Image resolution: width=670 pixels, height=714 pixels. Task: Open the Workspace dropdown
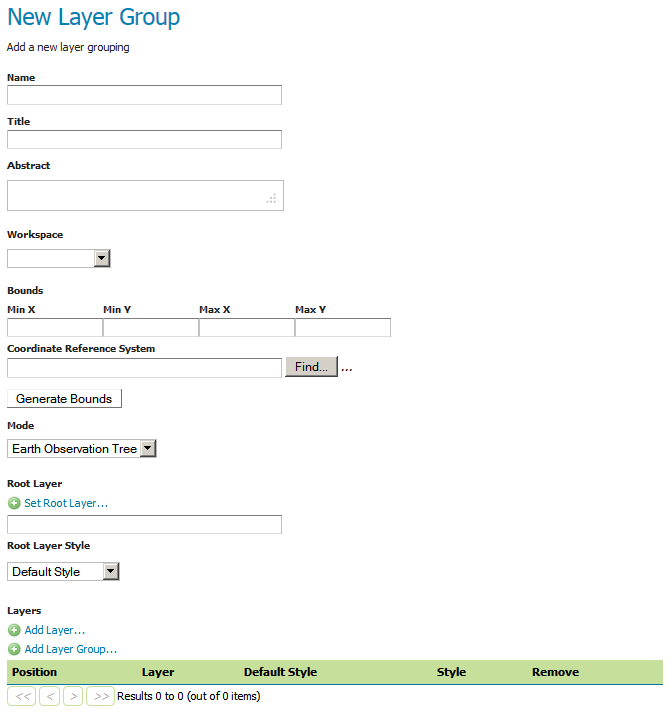[x=58, y=259]
